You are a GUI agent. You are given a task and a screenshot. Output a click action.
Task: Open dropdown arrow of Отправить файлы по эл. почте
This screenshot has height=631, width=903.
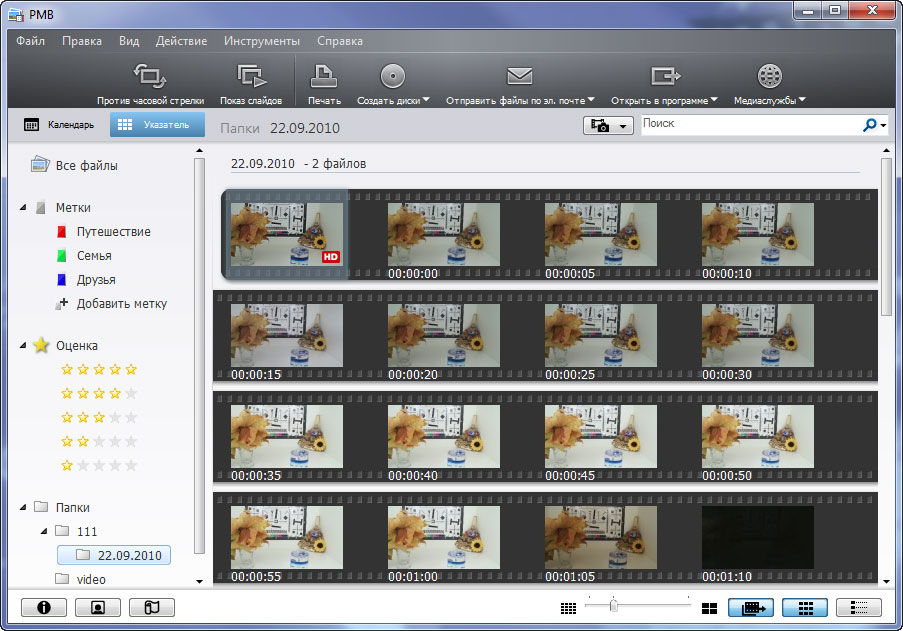pos(591,100)
